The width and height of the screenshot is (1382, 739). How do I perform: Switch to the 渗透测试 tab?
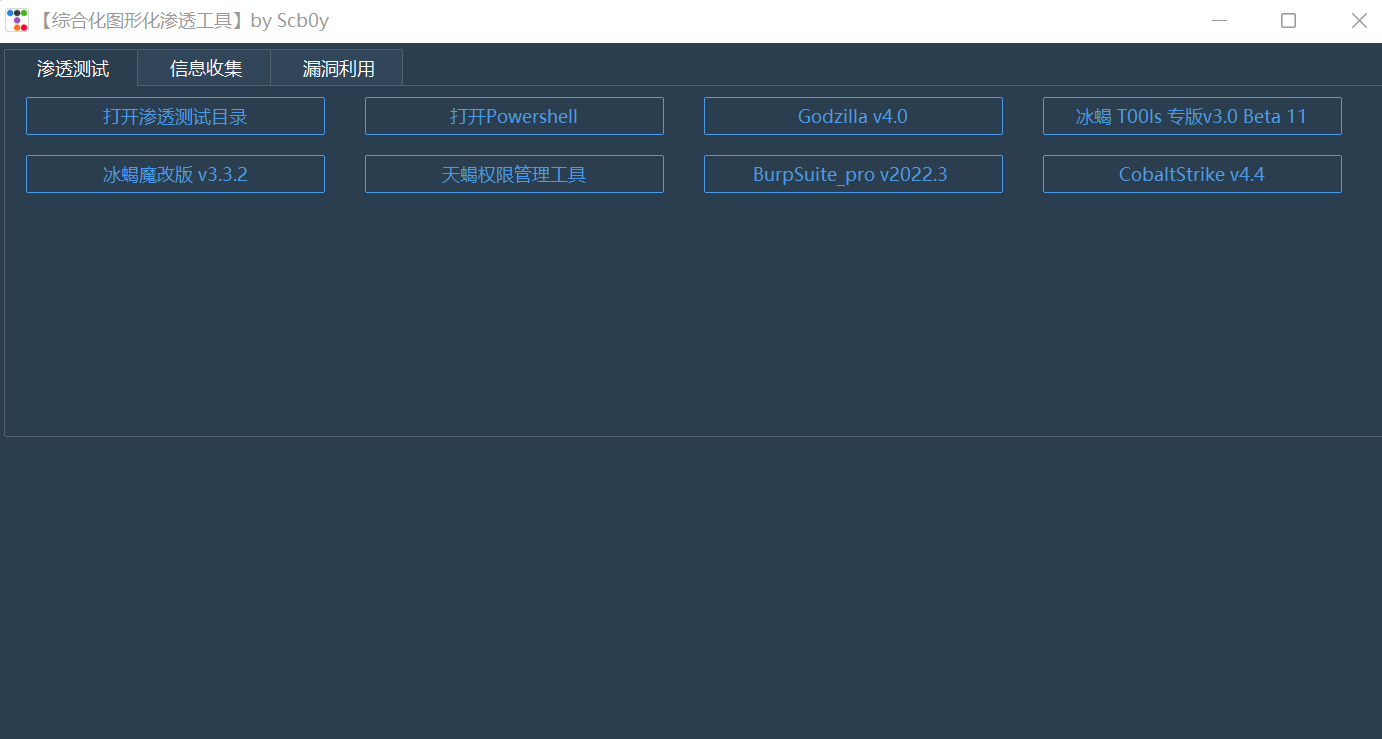tap(72, 68)
